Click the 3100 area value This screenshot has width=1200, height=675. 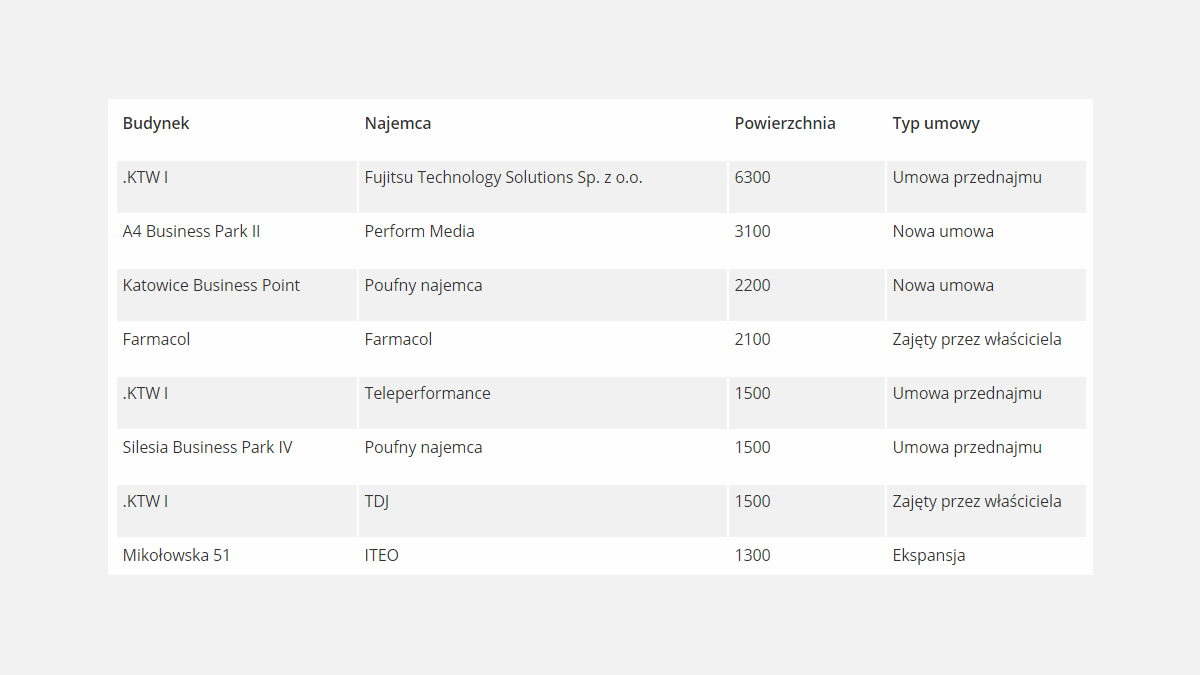click(752, 232)
